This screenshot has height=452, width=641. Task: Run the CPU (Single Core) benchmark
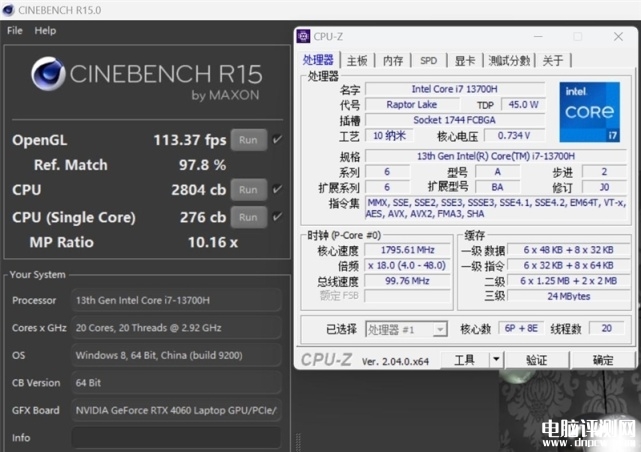[x=249, y=217]
